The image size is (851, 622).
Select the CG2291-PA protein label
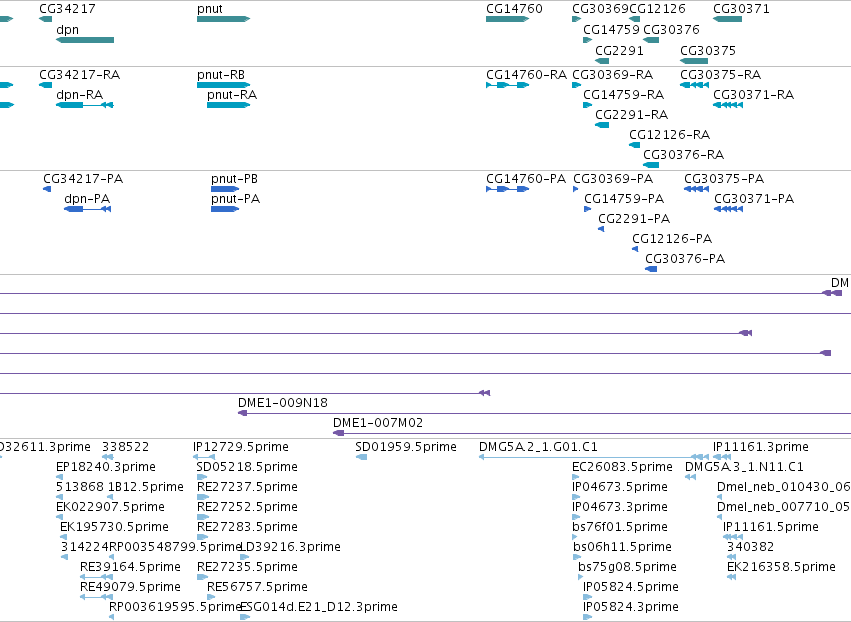[x=634, y=219]
